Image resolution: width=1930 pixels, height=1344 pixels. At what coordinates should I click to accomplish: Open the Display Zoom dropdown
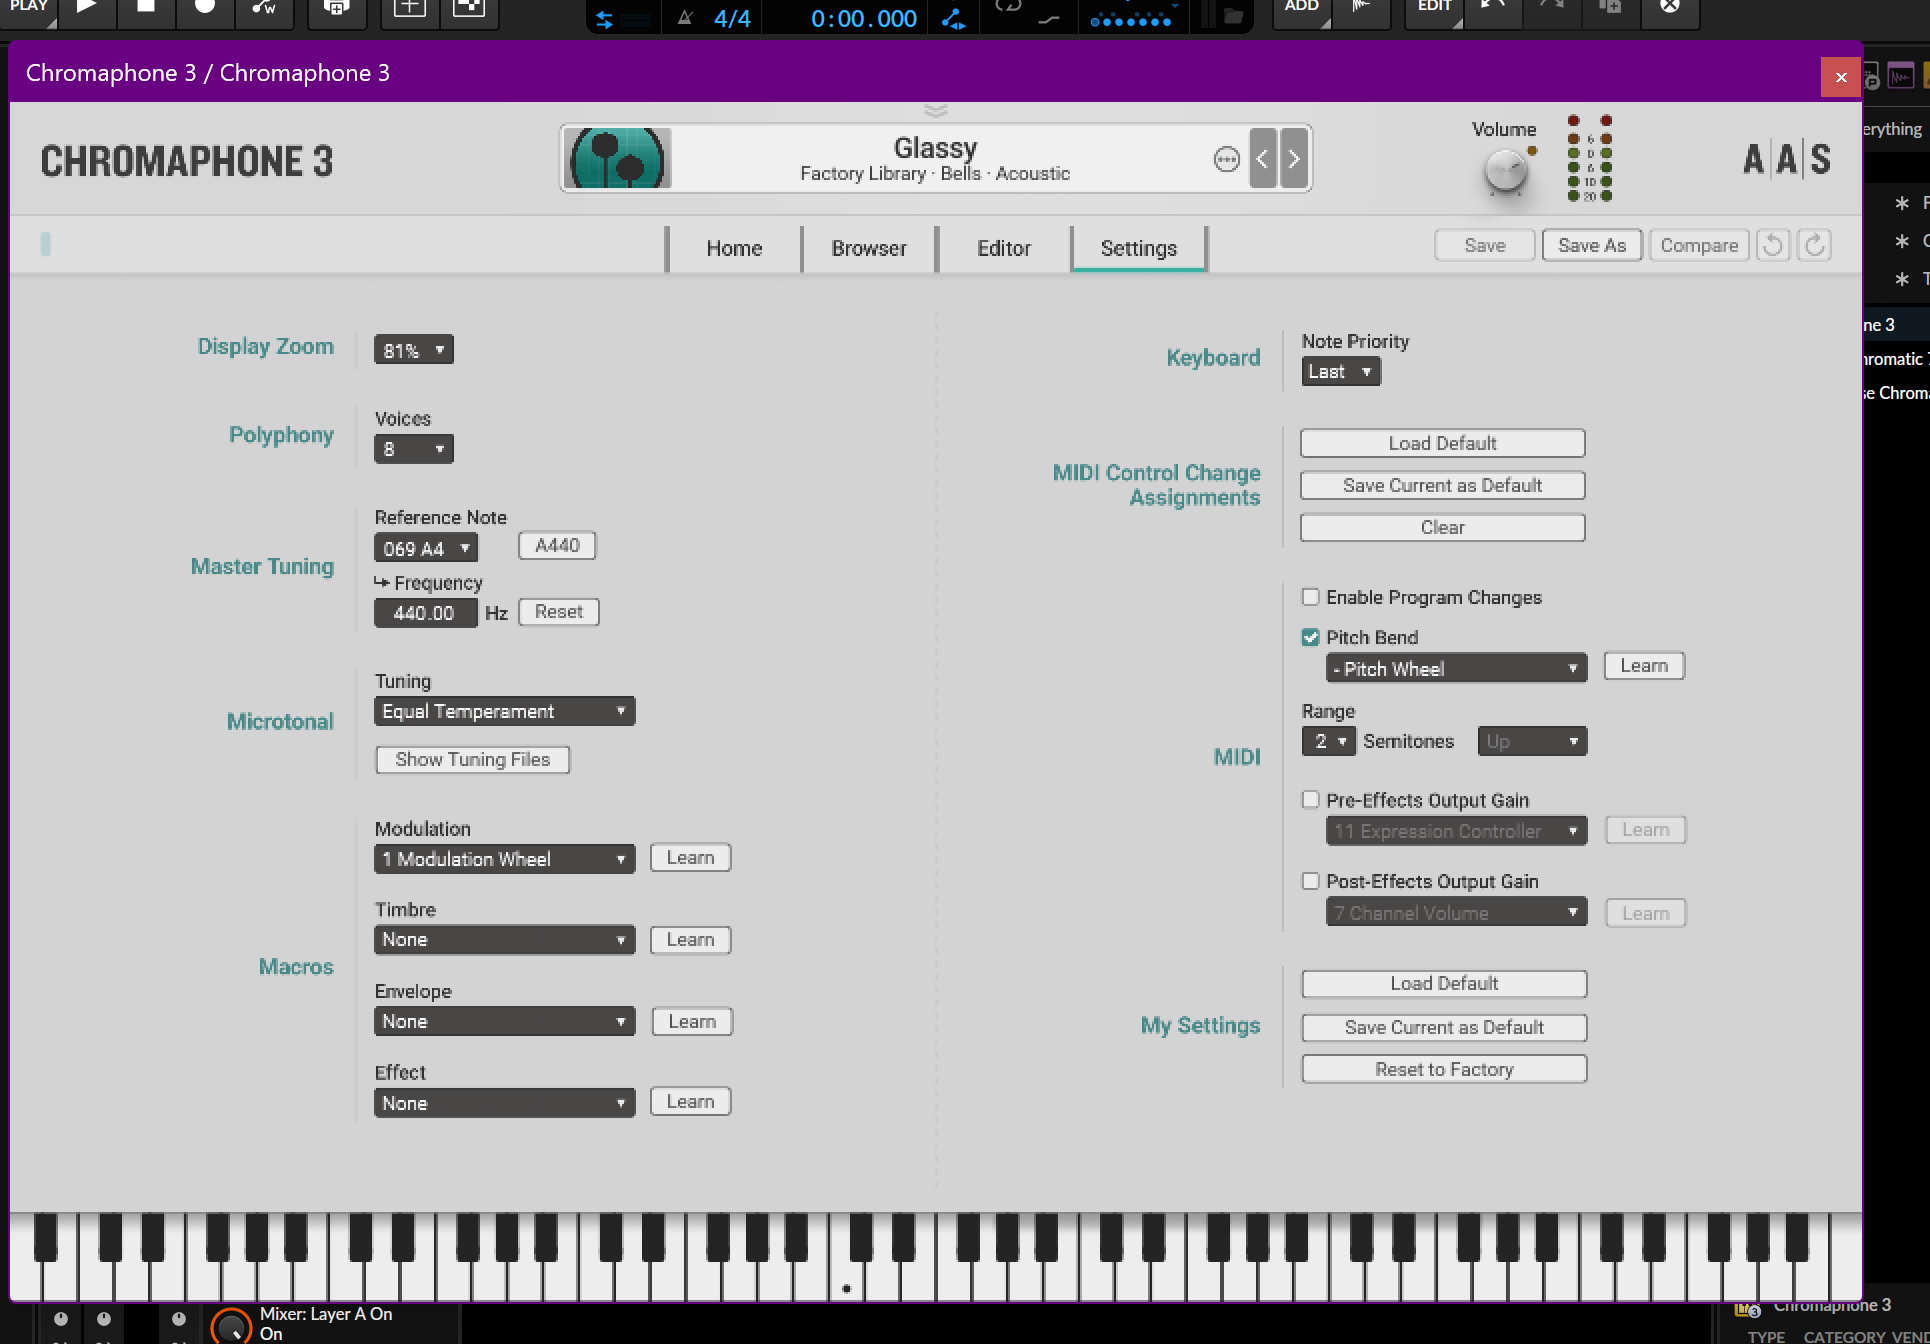tap(413, 349)
